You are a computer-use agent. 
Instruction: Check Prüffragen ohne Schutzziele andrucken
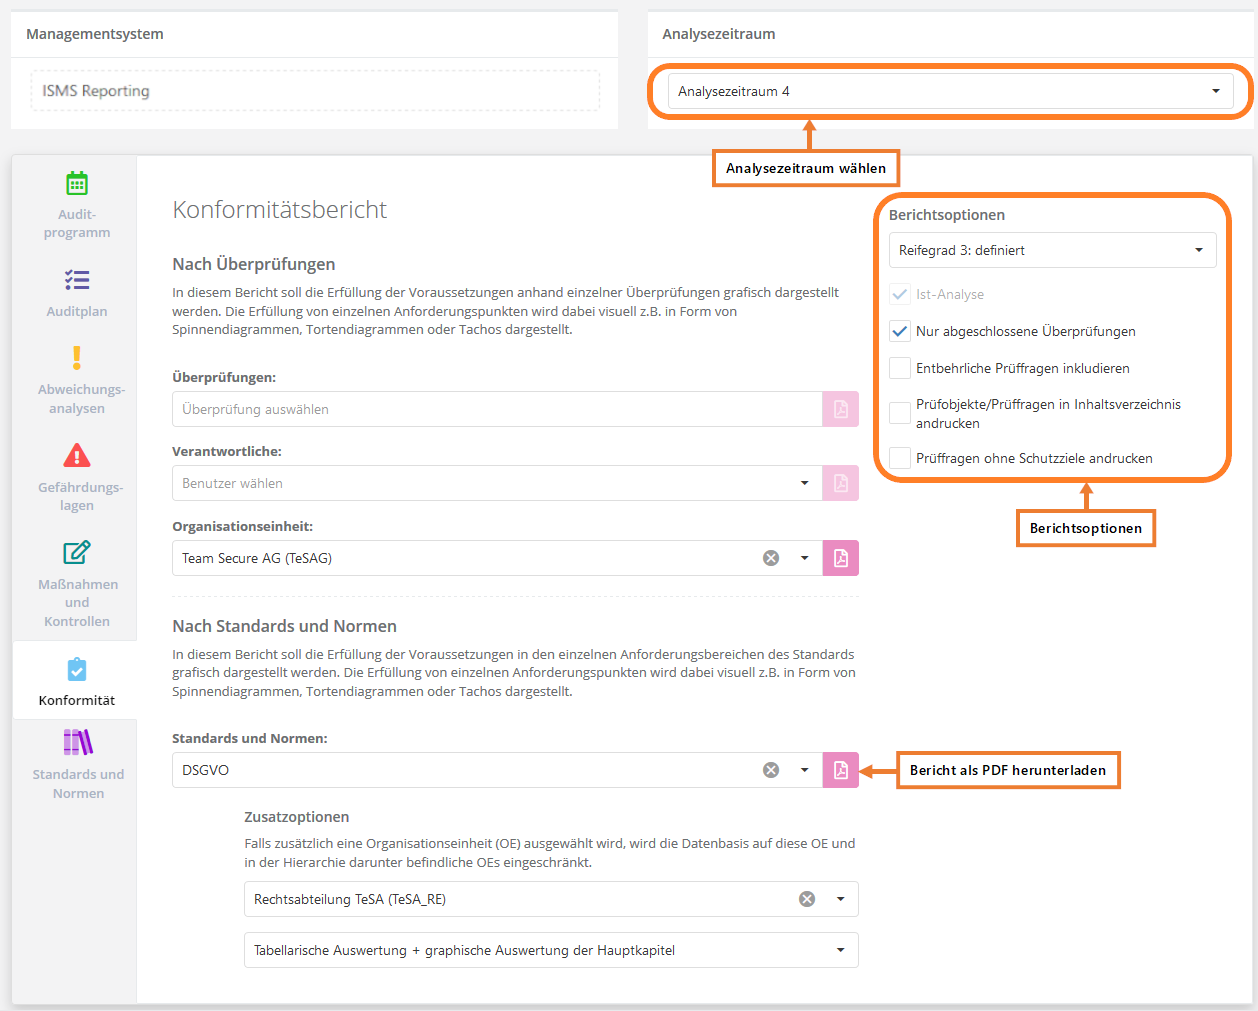click(x=900, y=458)
